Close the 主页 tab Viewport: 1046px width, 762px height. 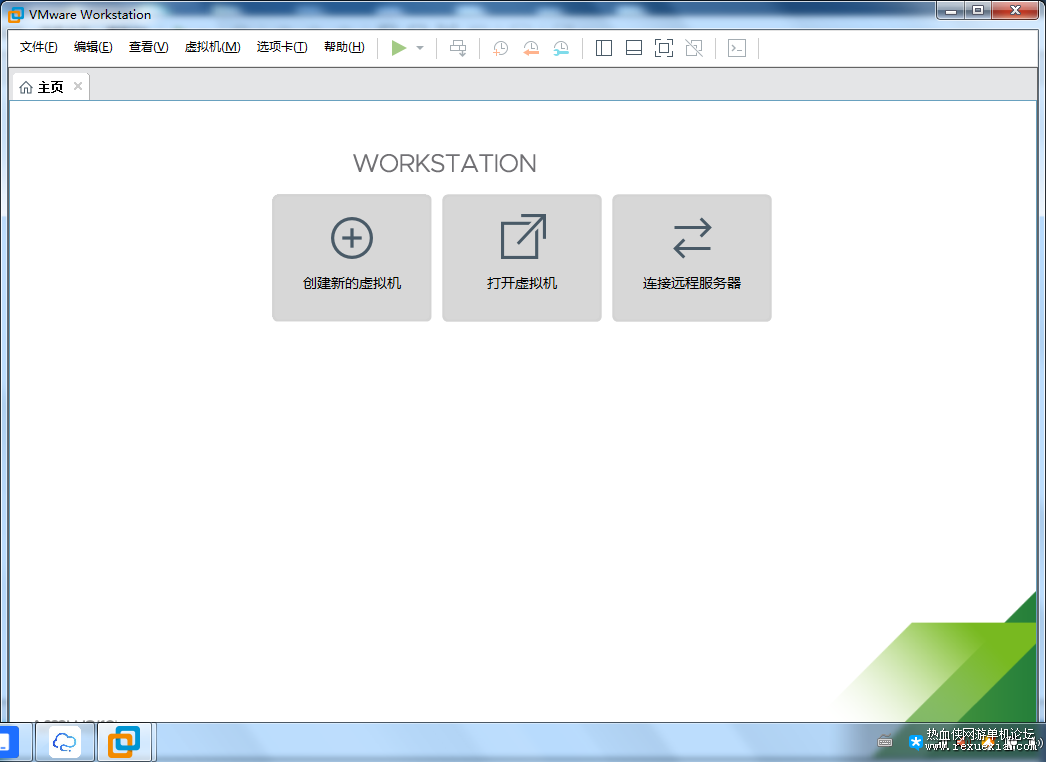point(78,86)
